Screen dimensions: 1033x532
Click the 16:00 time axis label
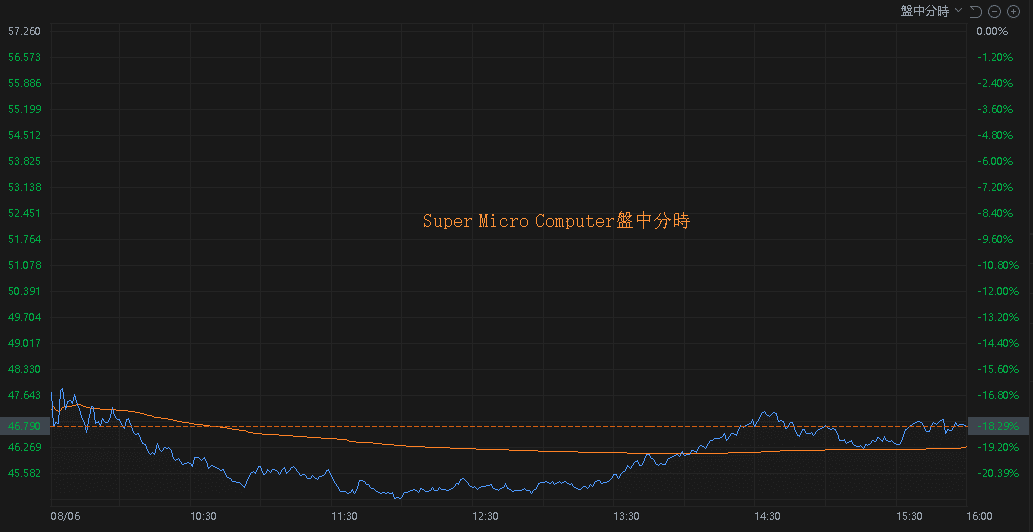980,516
